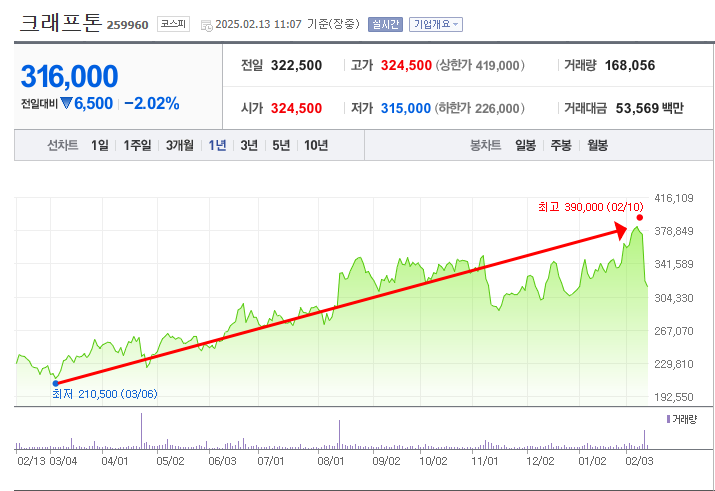Click x-axis date 07/01
Screen dimensions: 715x491
point(271,461)
